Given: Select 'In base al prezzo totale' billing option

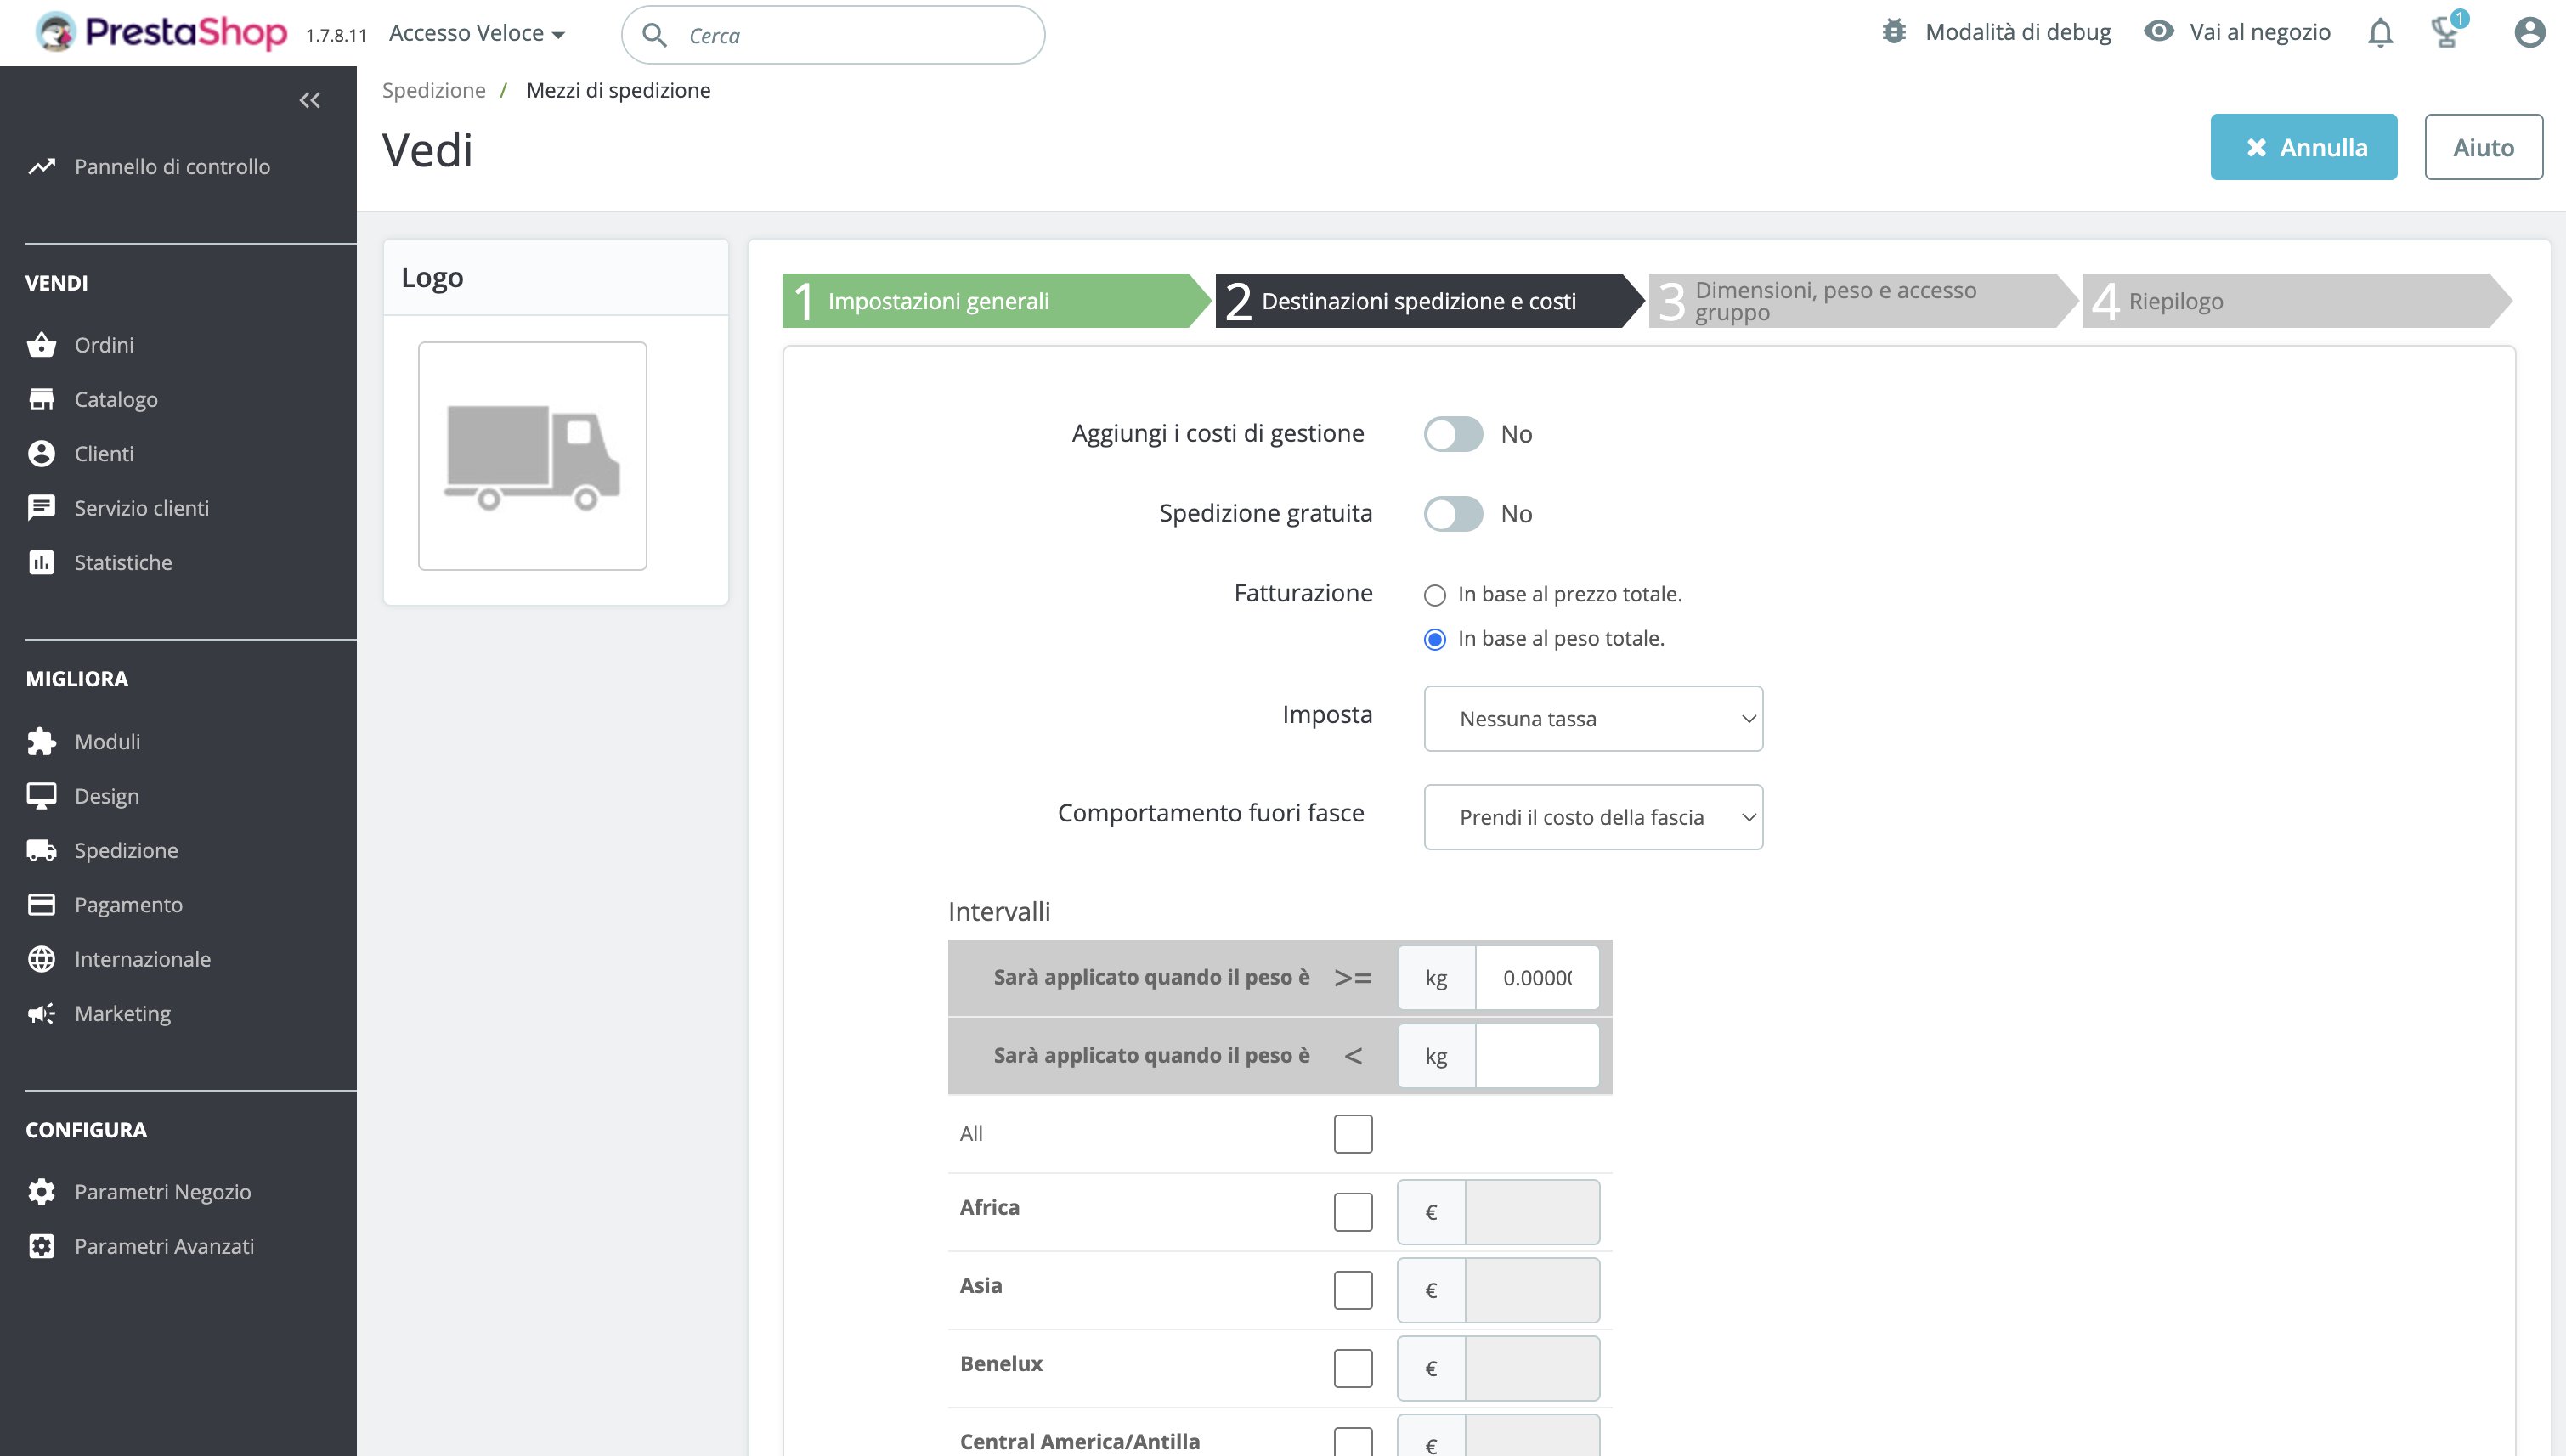Looking at the screenshot, I should [1435, 594].
